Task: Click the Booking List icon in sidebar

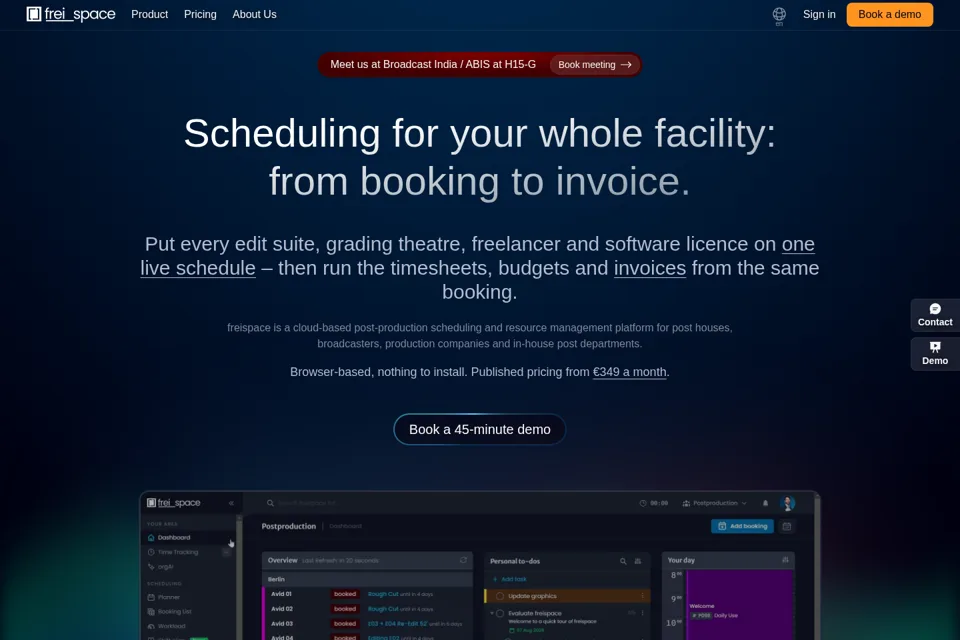Action: pyautogui.click(x=151, y=612)
